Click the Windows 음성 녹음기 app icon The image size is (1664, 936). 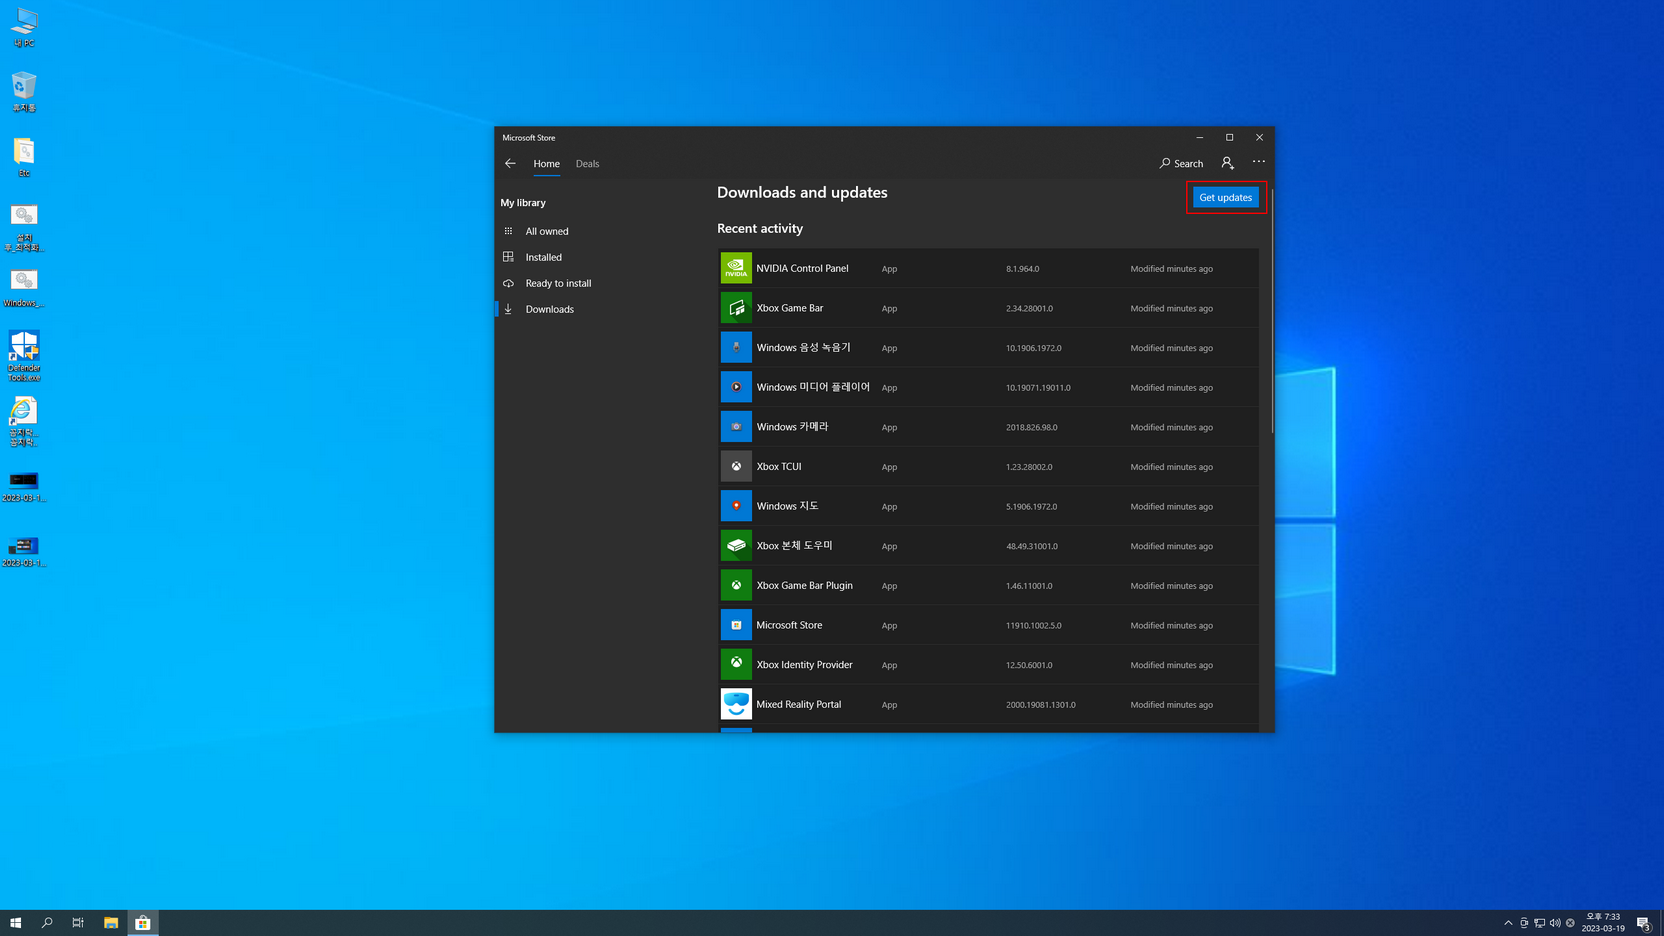coord(736,347)
